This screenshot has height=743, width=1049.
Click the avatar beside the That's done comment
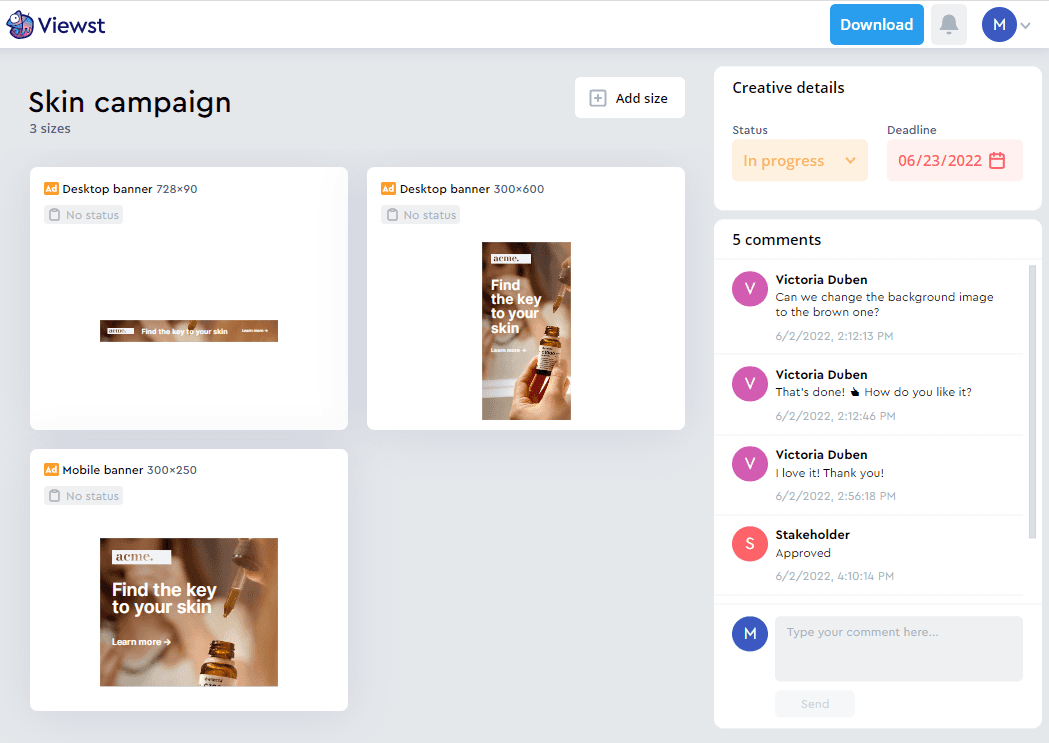coord(750,384)
